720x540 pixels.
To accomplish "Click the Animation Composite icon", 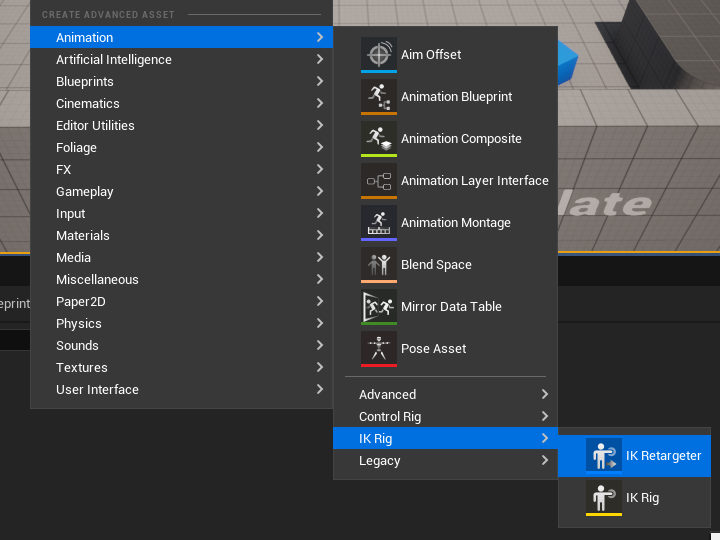I will (x=379, y=139).
